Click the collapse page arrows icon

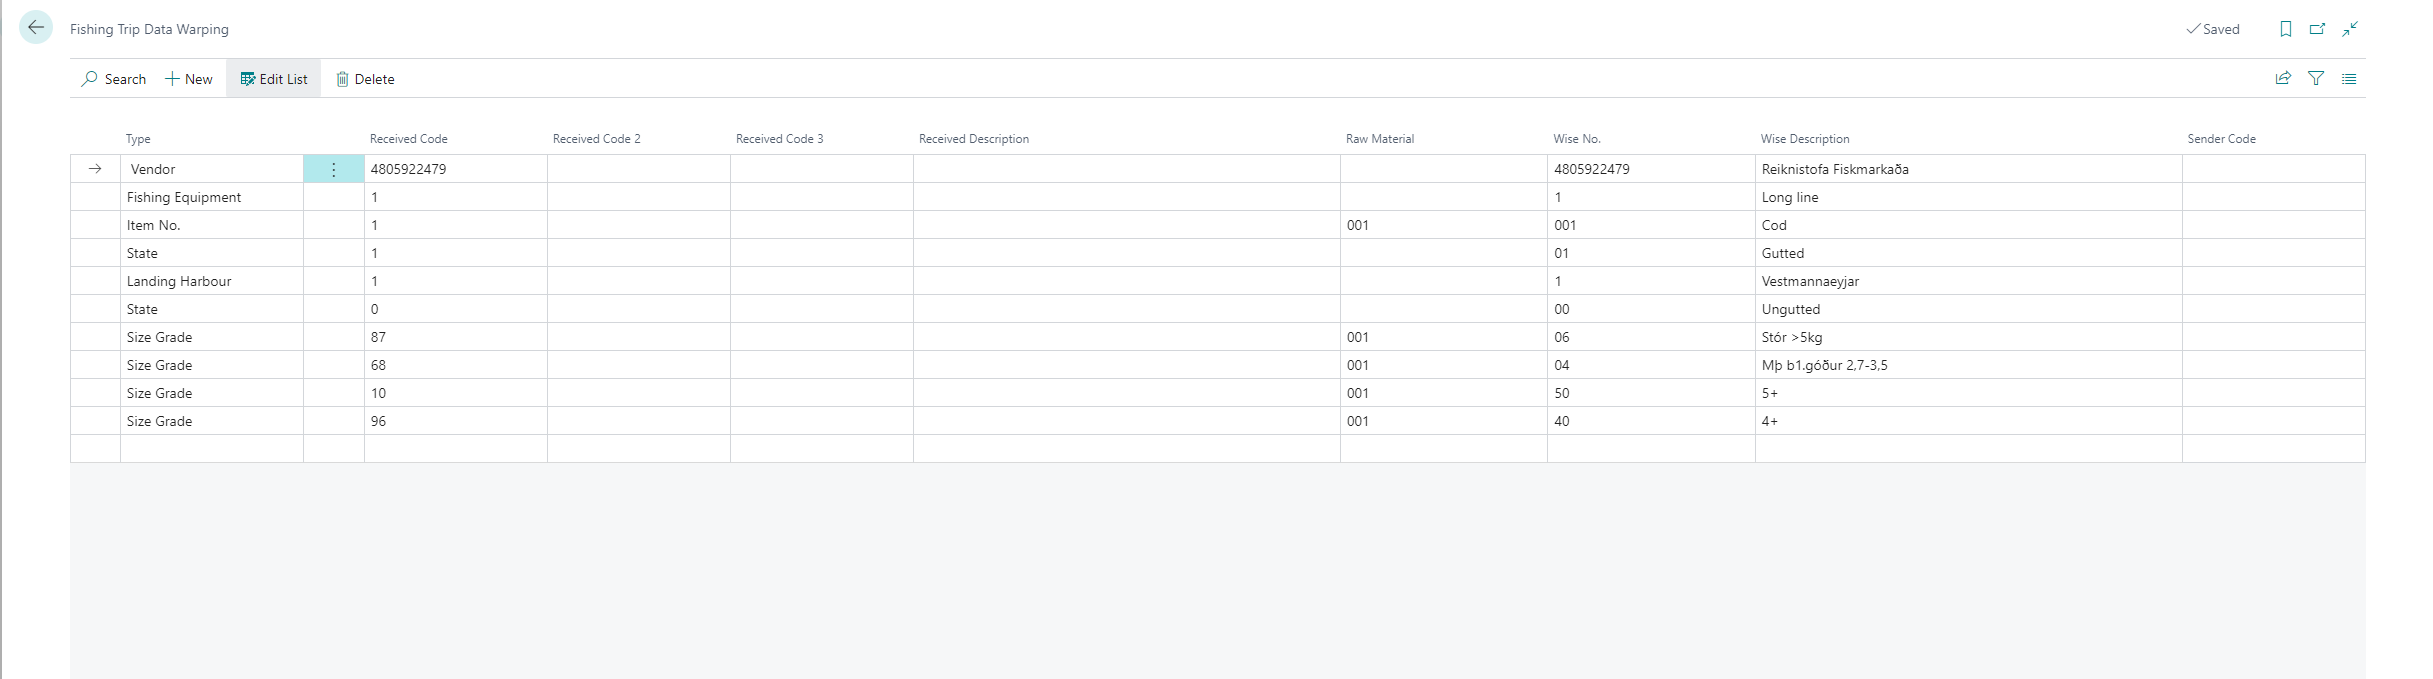pyautogui.click(x=2350, y=29)
